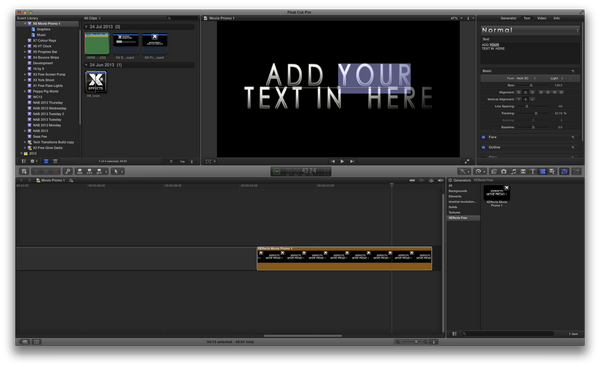
Task: Open the Music and Sound browser
Action: (513, 171)
